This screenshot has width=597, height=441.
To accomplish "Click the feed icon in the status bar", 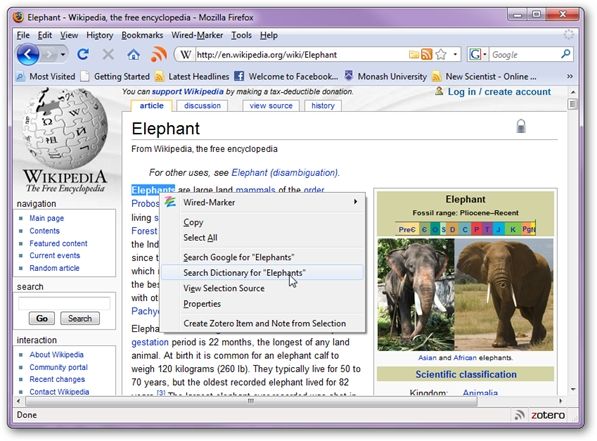I will [519, 415].
